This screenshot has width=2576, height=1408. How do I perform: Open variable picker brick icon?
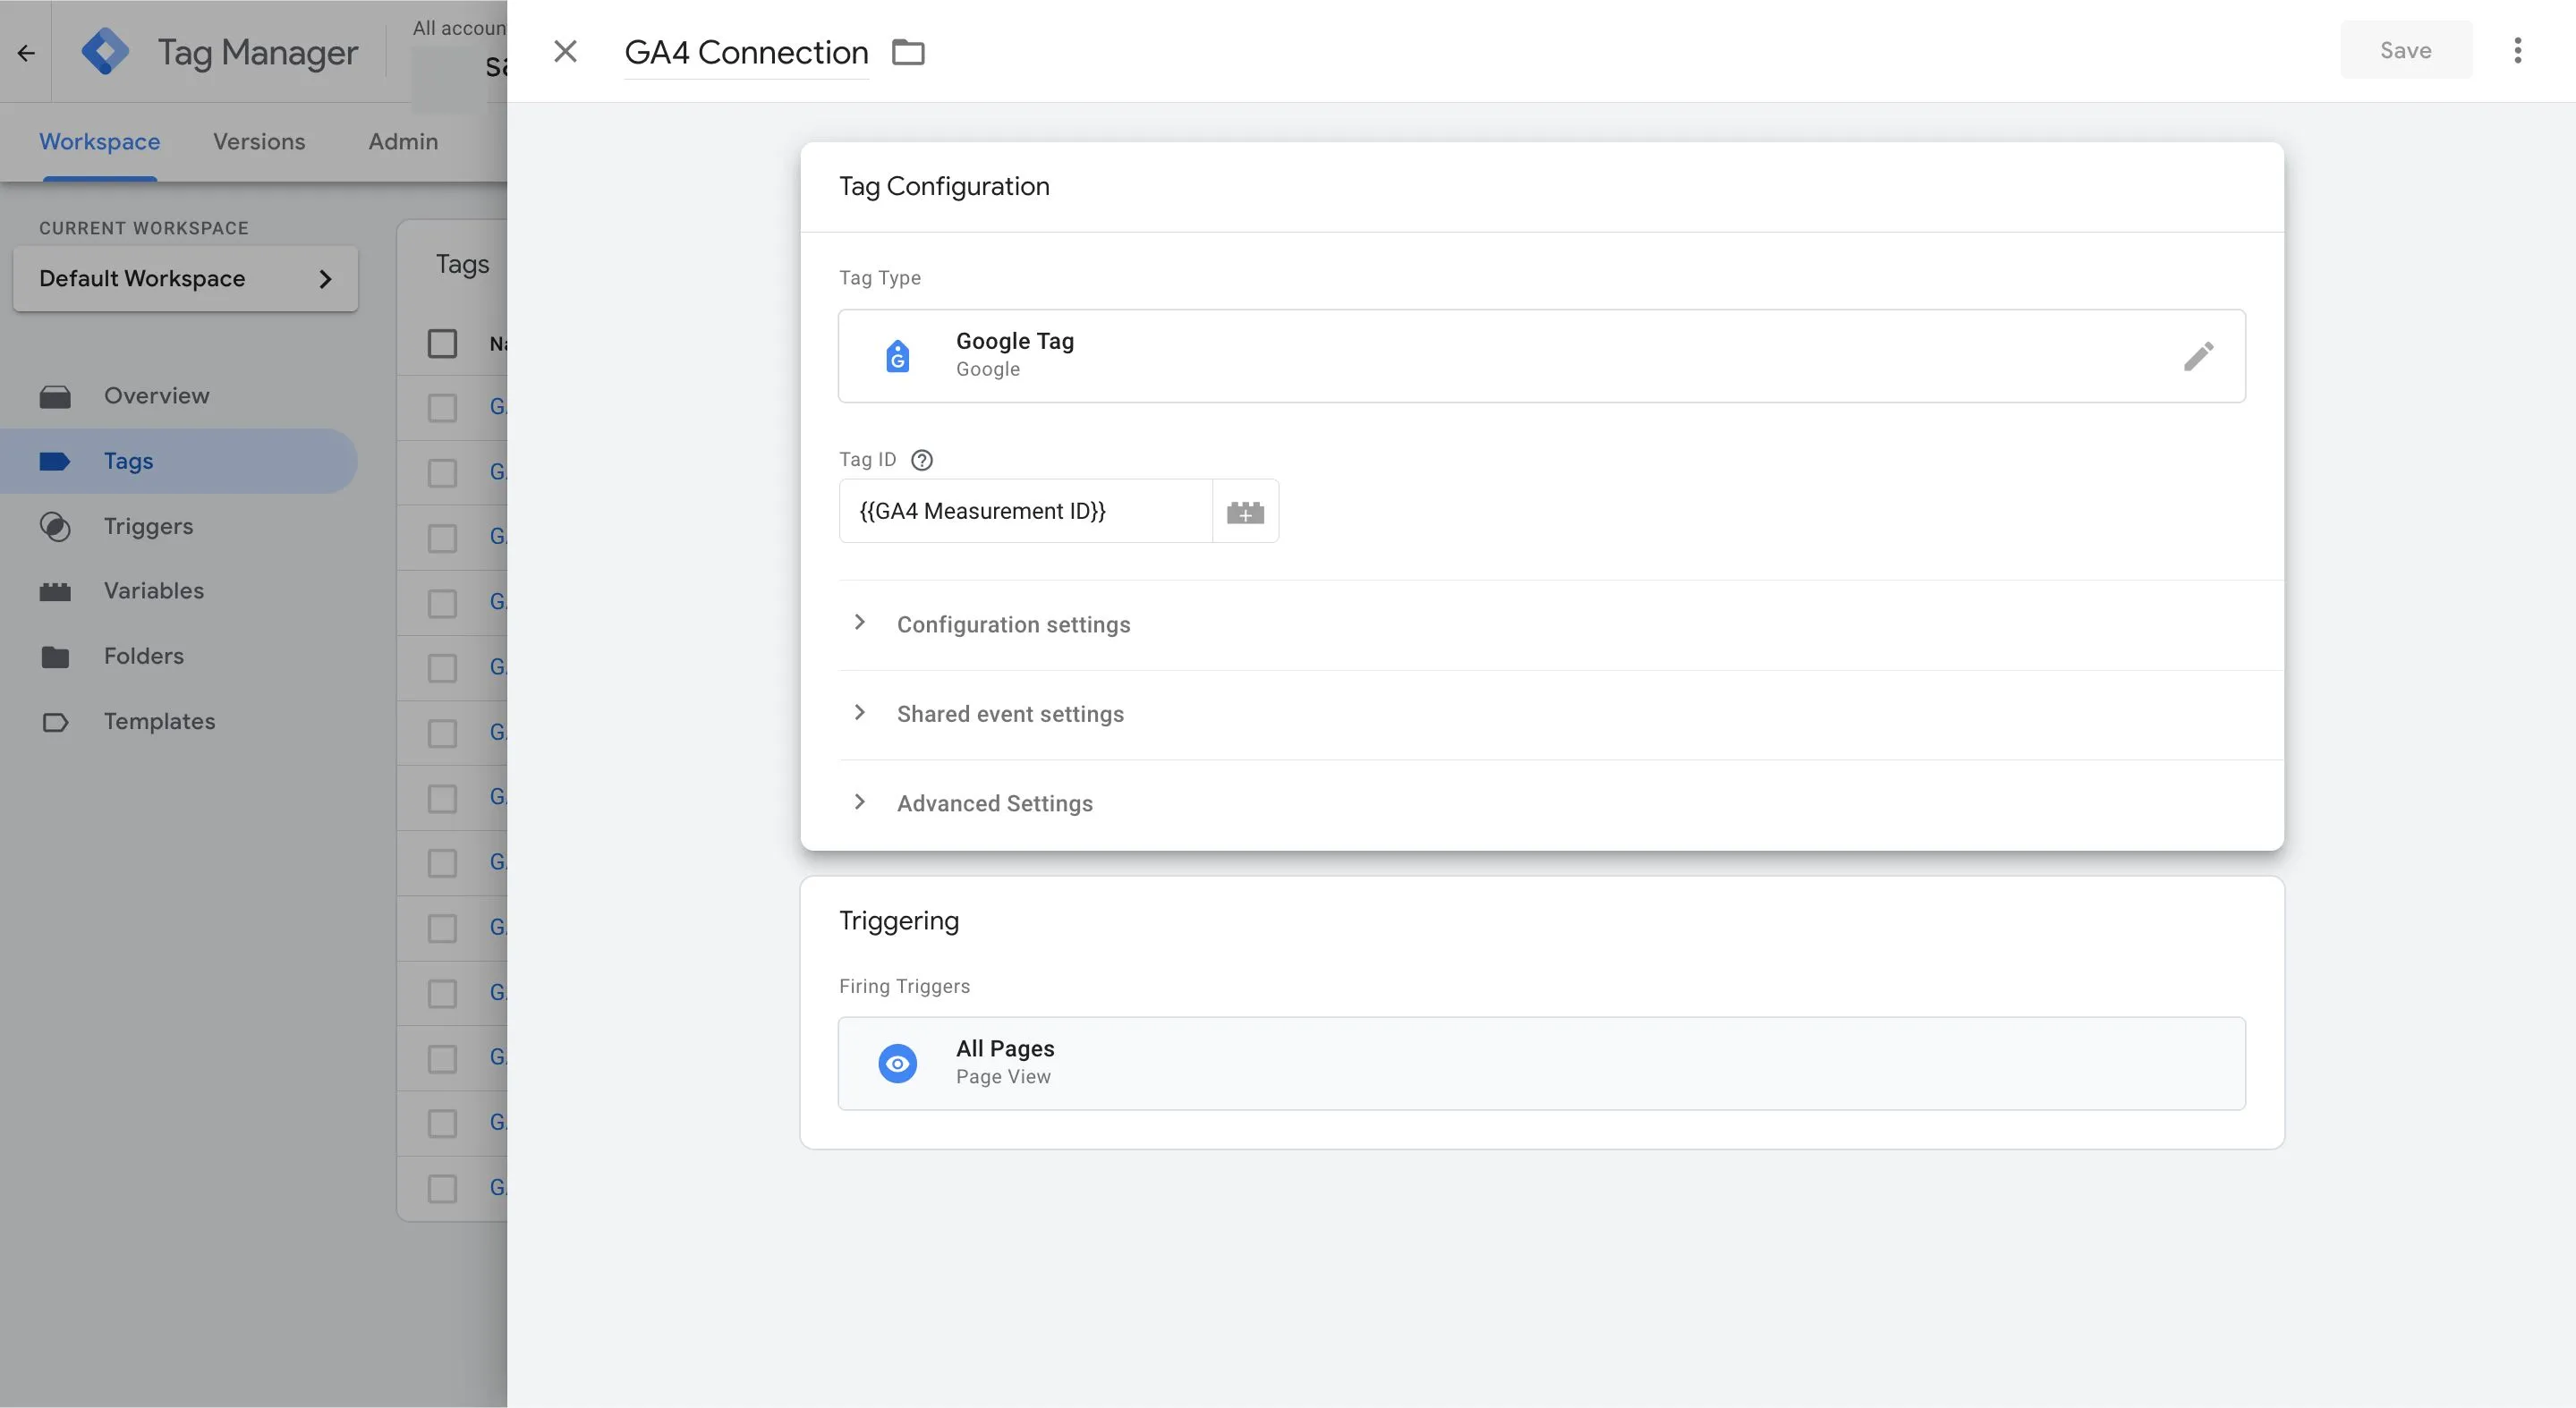click(x=1245, y=512)
